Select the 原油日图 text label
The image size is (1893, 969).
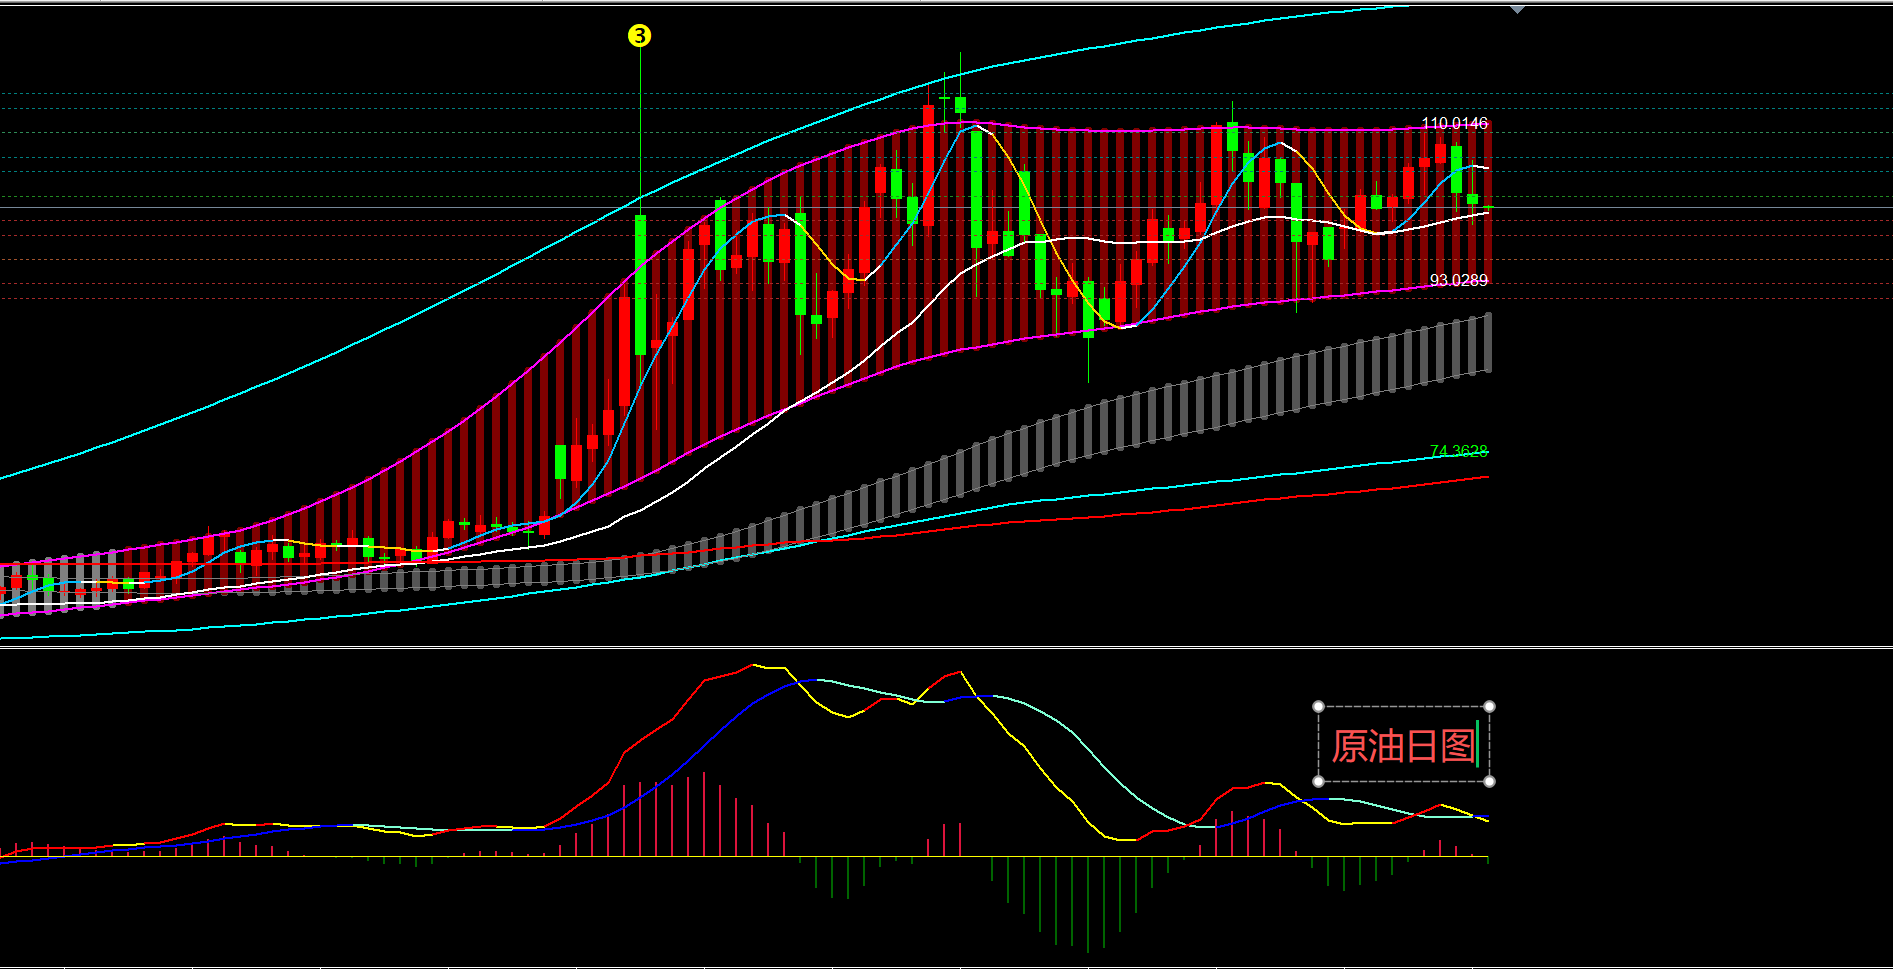[1403, 746]
